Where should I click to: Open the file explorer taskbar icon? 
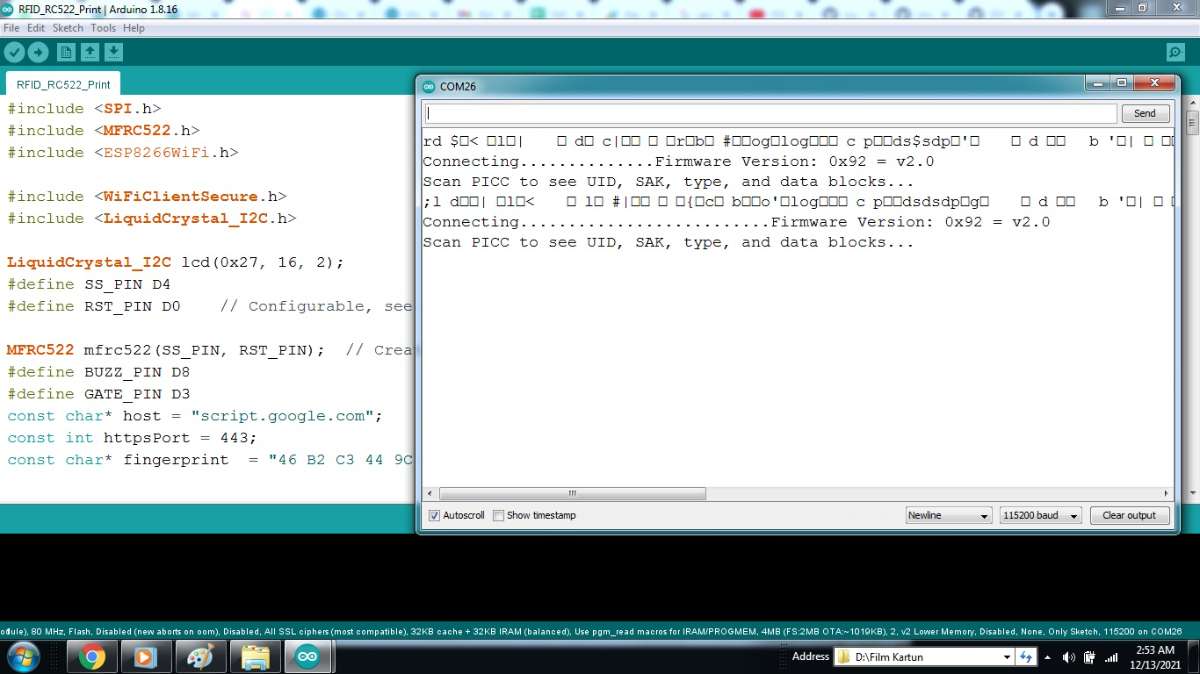pyautogui.click(x=254, y=657)
